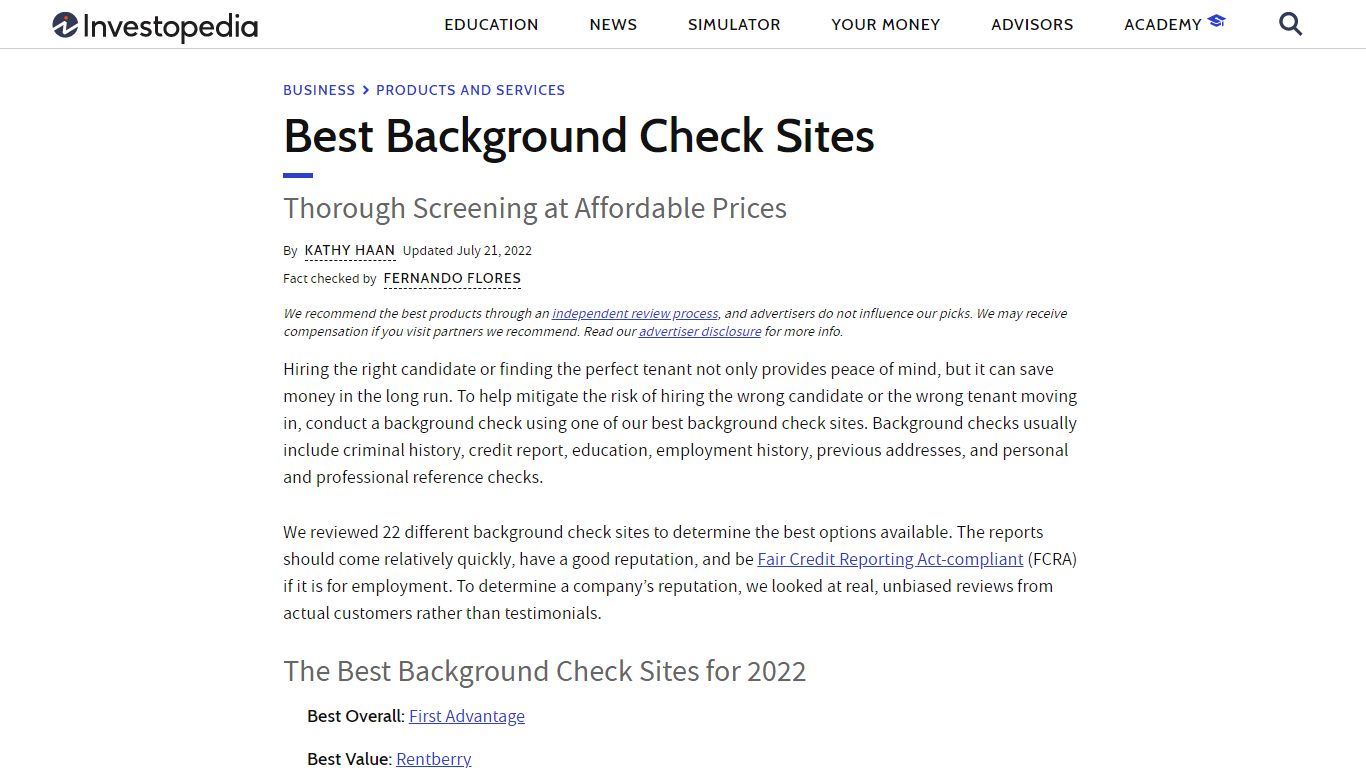Screen dimensions: 1366x768
Task: Click the breadcrumb chevron after Business
Action: (366, 90)
